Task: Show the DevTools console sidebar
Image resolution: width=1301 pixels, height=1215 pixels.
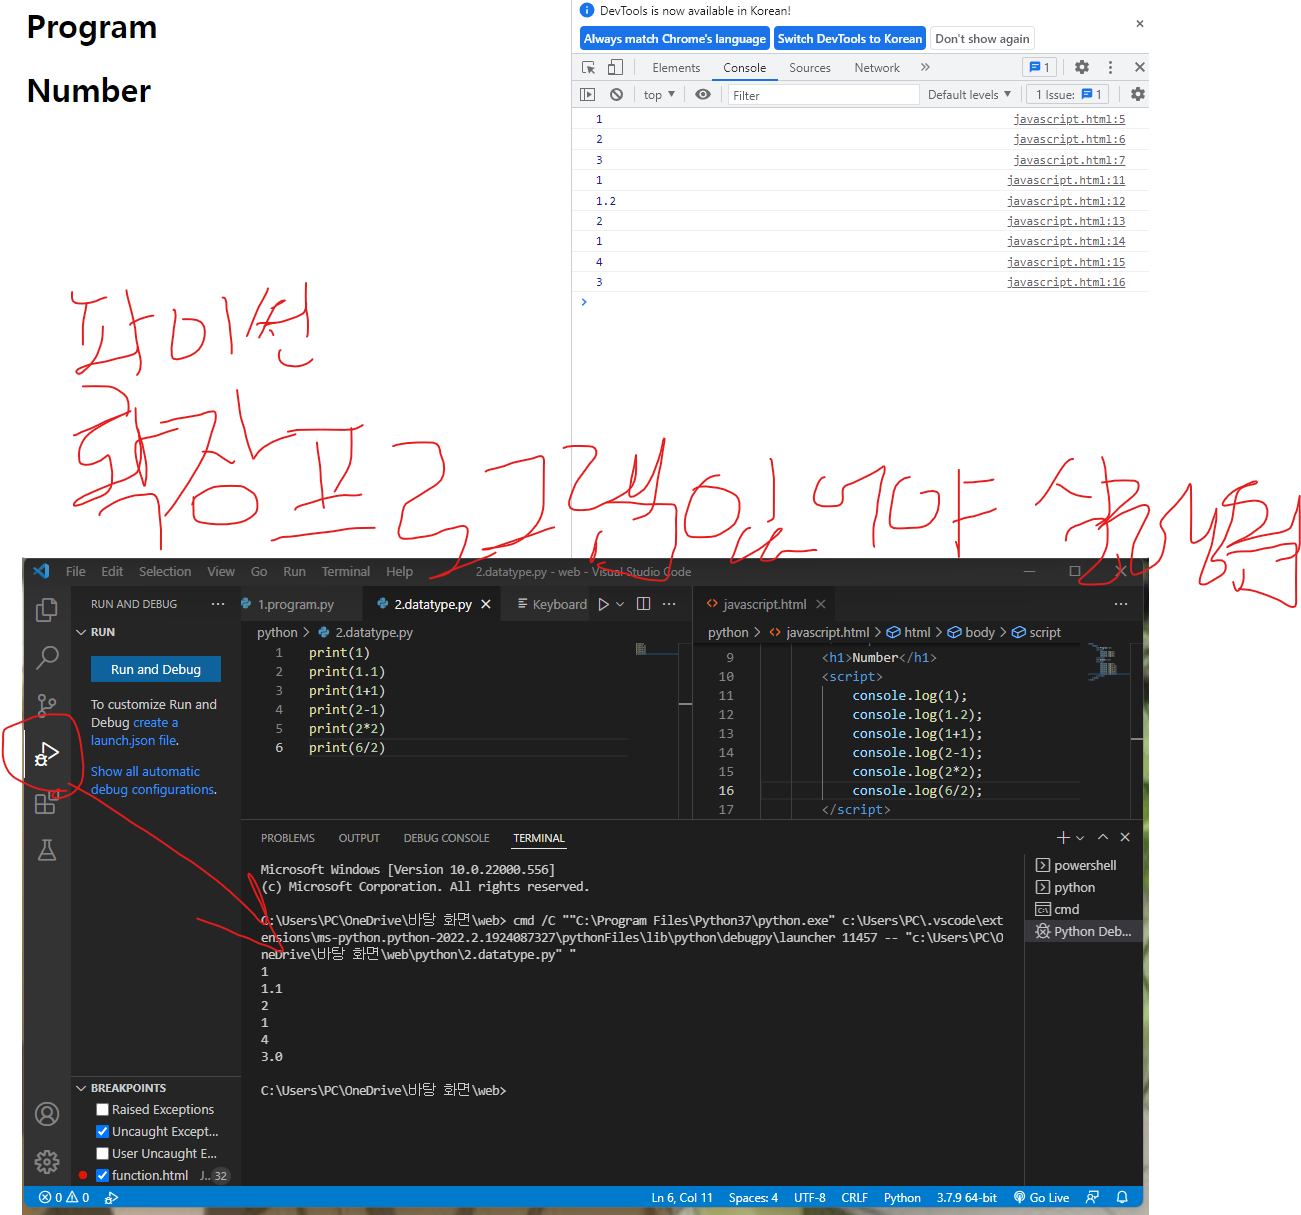Action: point(588,94)
